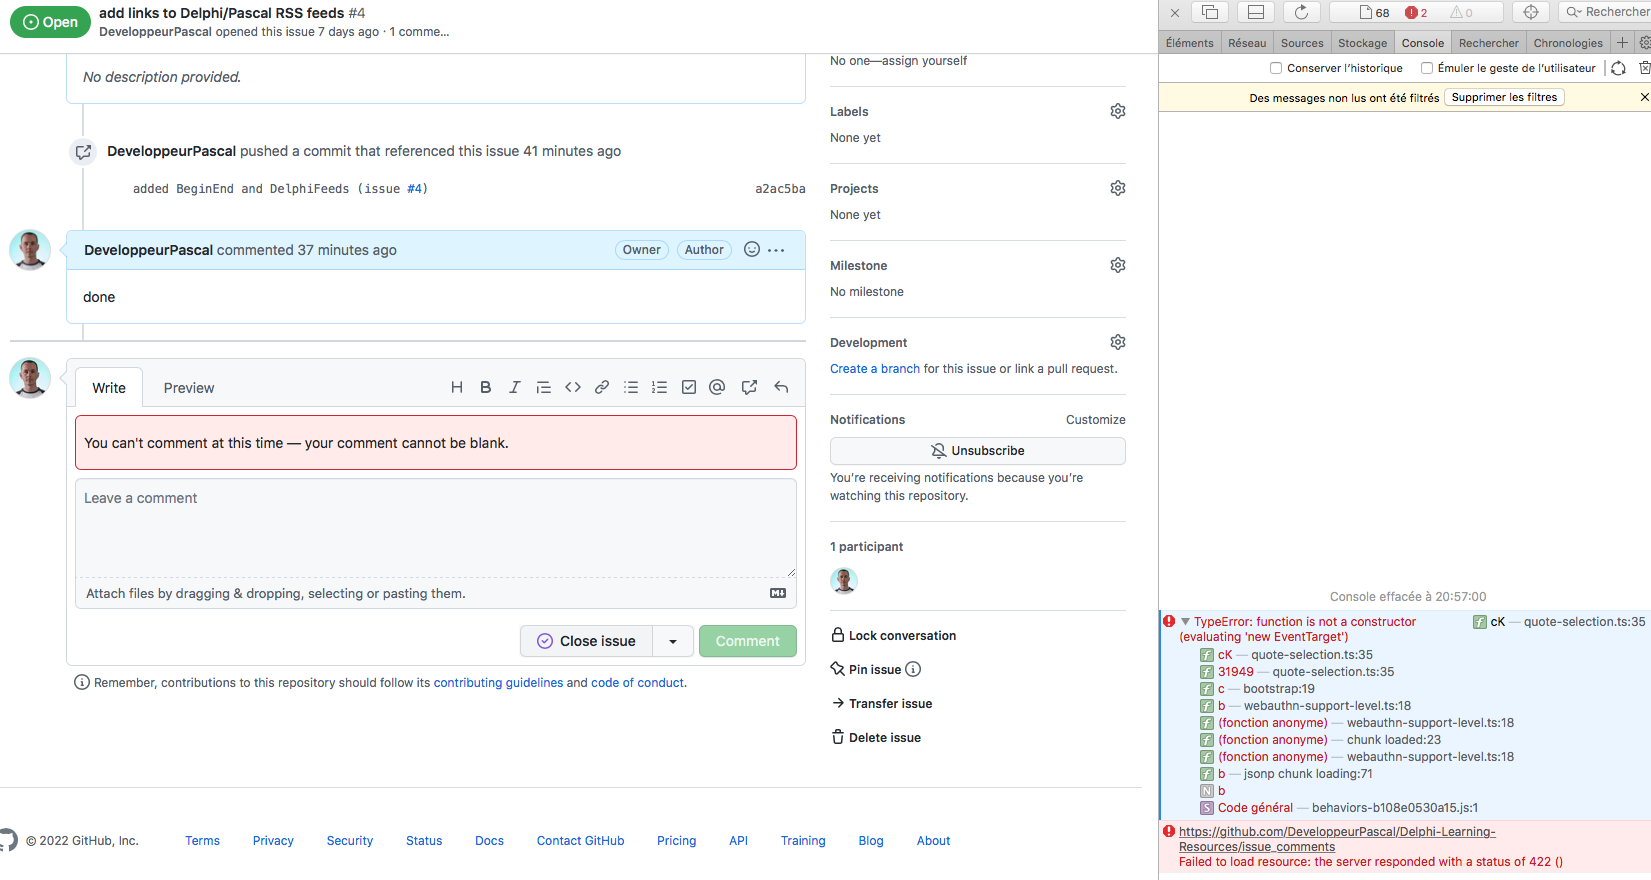Open Pricing footer link
This screenshot has width=1651, height=880.
676,841
